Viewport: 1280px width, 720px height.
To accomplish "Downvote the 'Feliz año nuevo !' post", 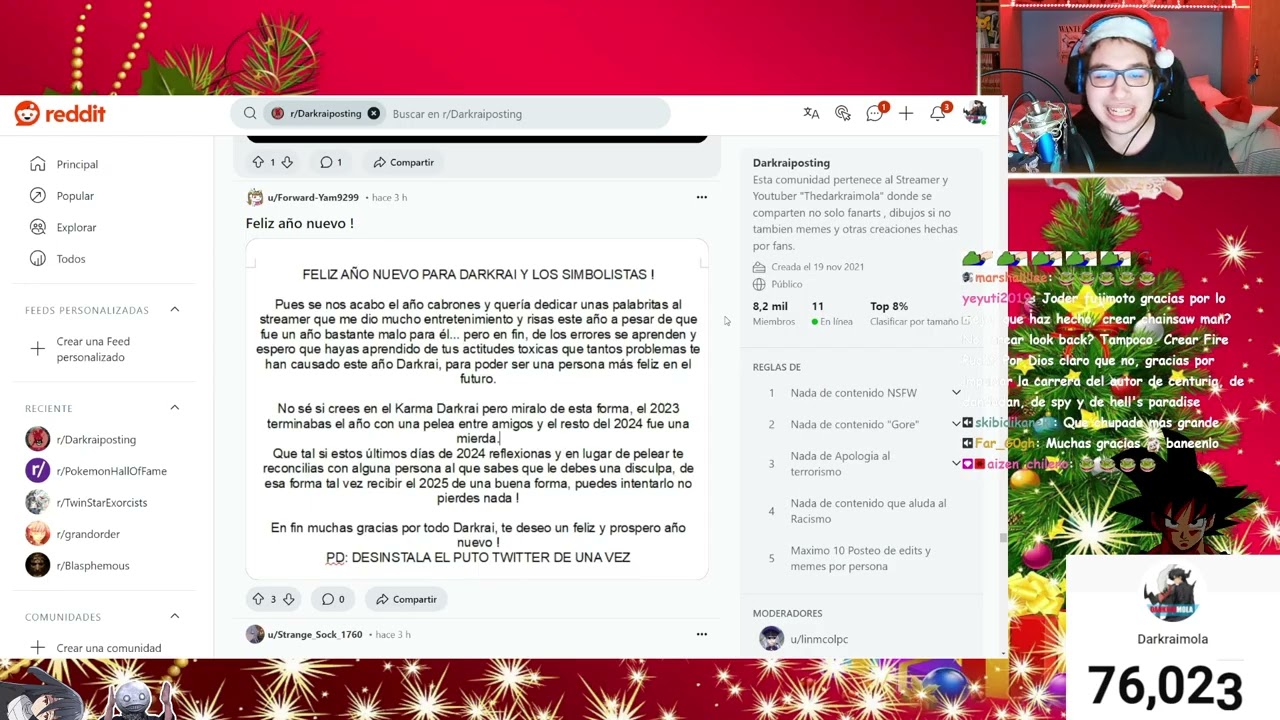I will click(x=288, y=599).
